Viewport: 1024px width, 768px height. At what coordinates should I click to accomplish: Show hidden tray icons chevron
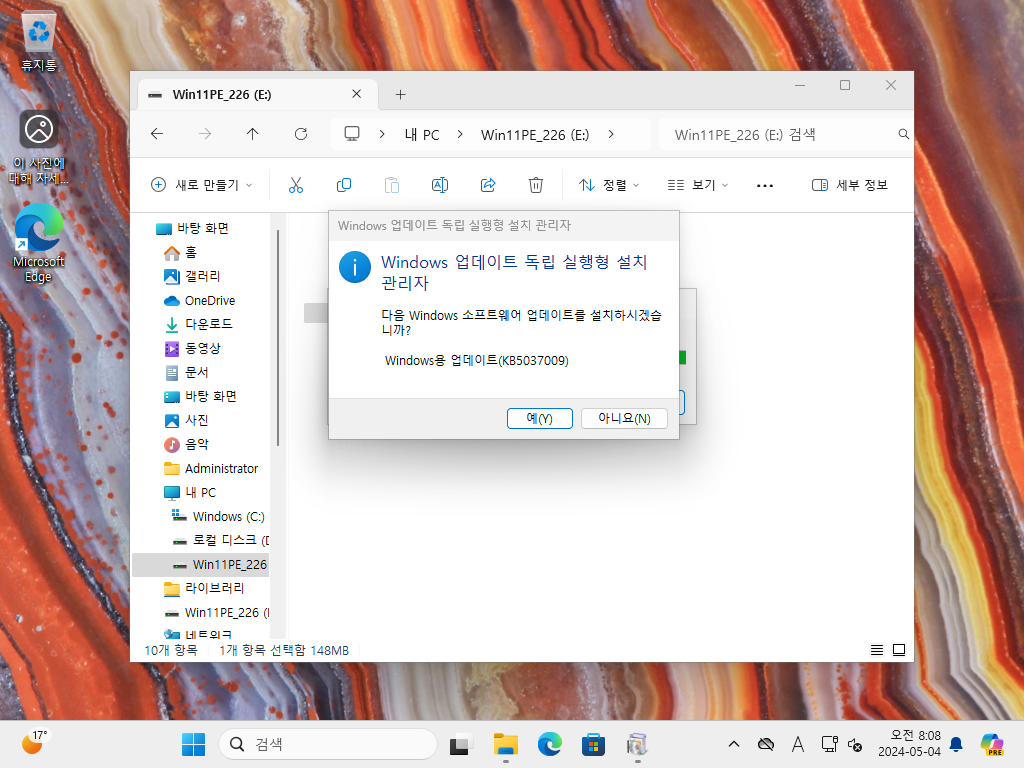734,744
